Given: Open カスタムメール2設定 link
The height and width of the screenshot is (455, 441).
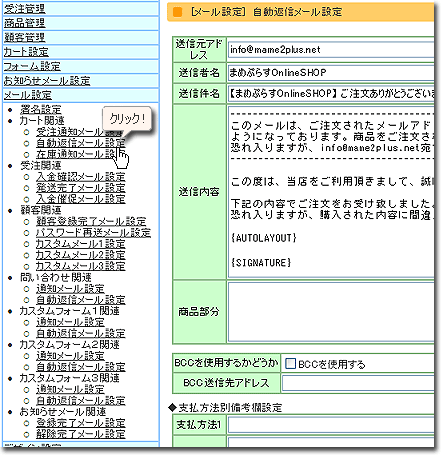Looking at the screenshot, I should [81, 255].
